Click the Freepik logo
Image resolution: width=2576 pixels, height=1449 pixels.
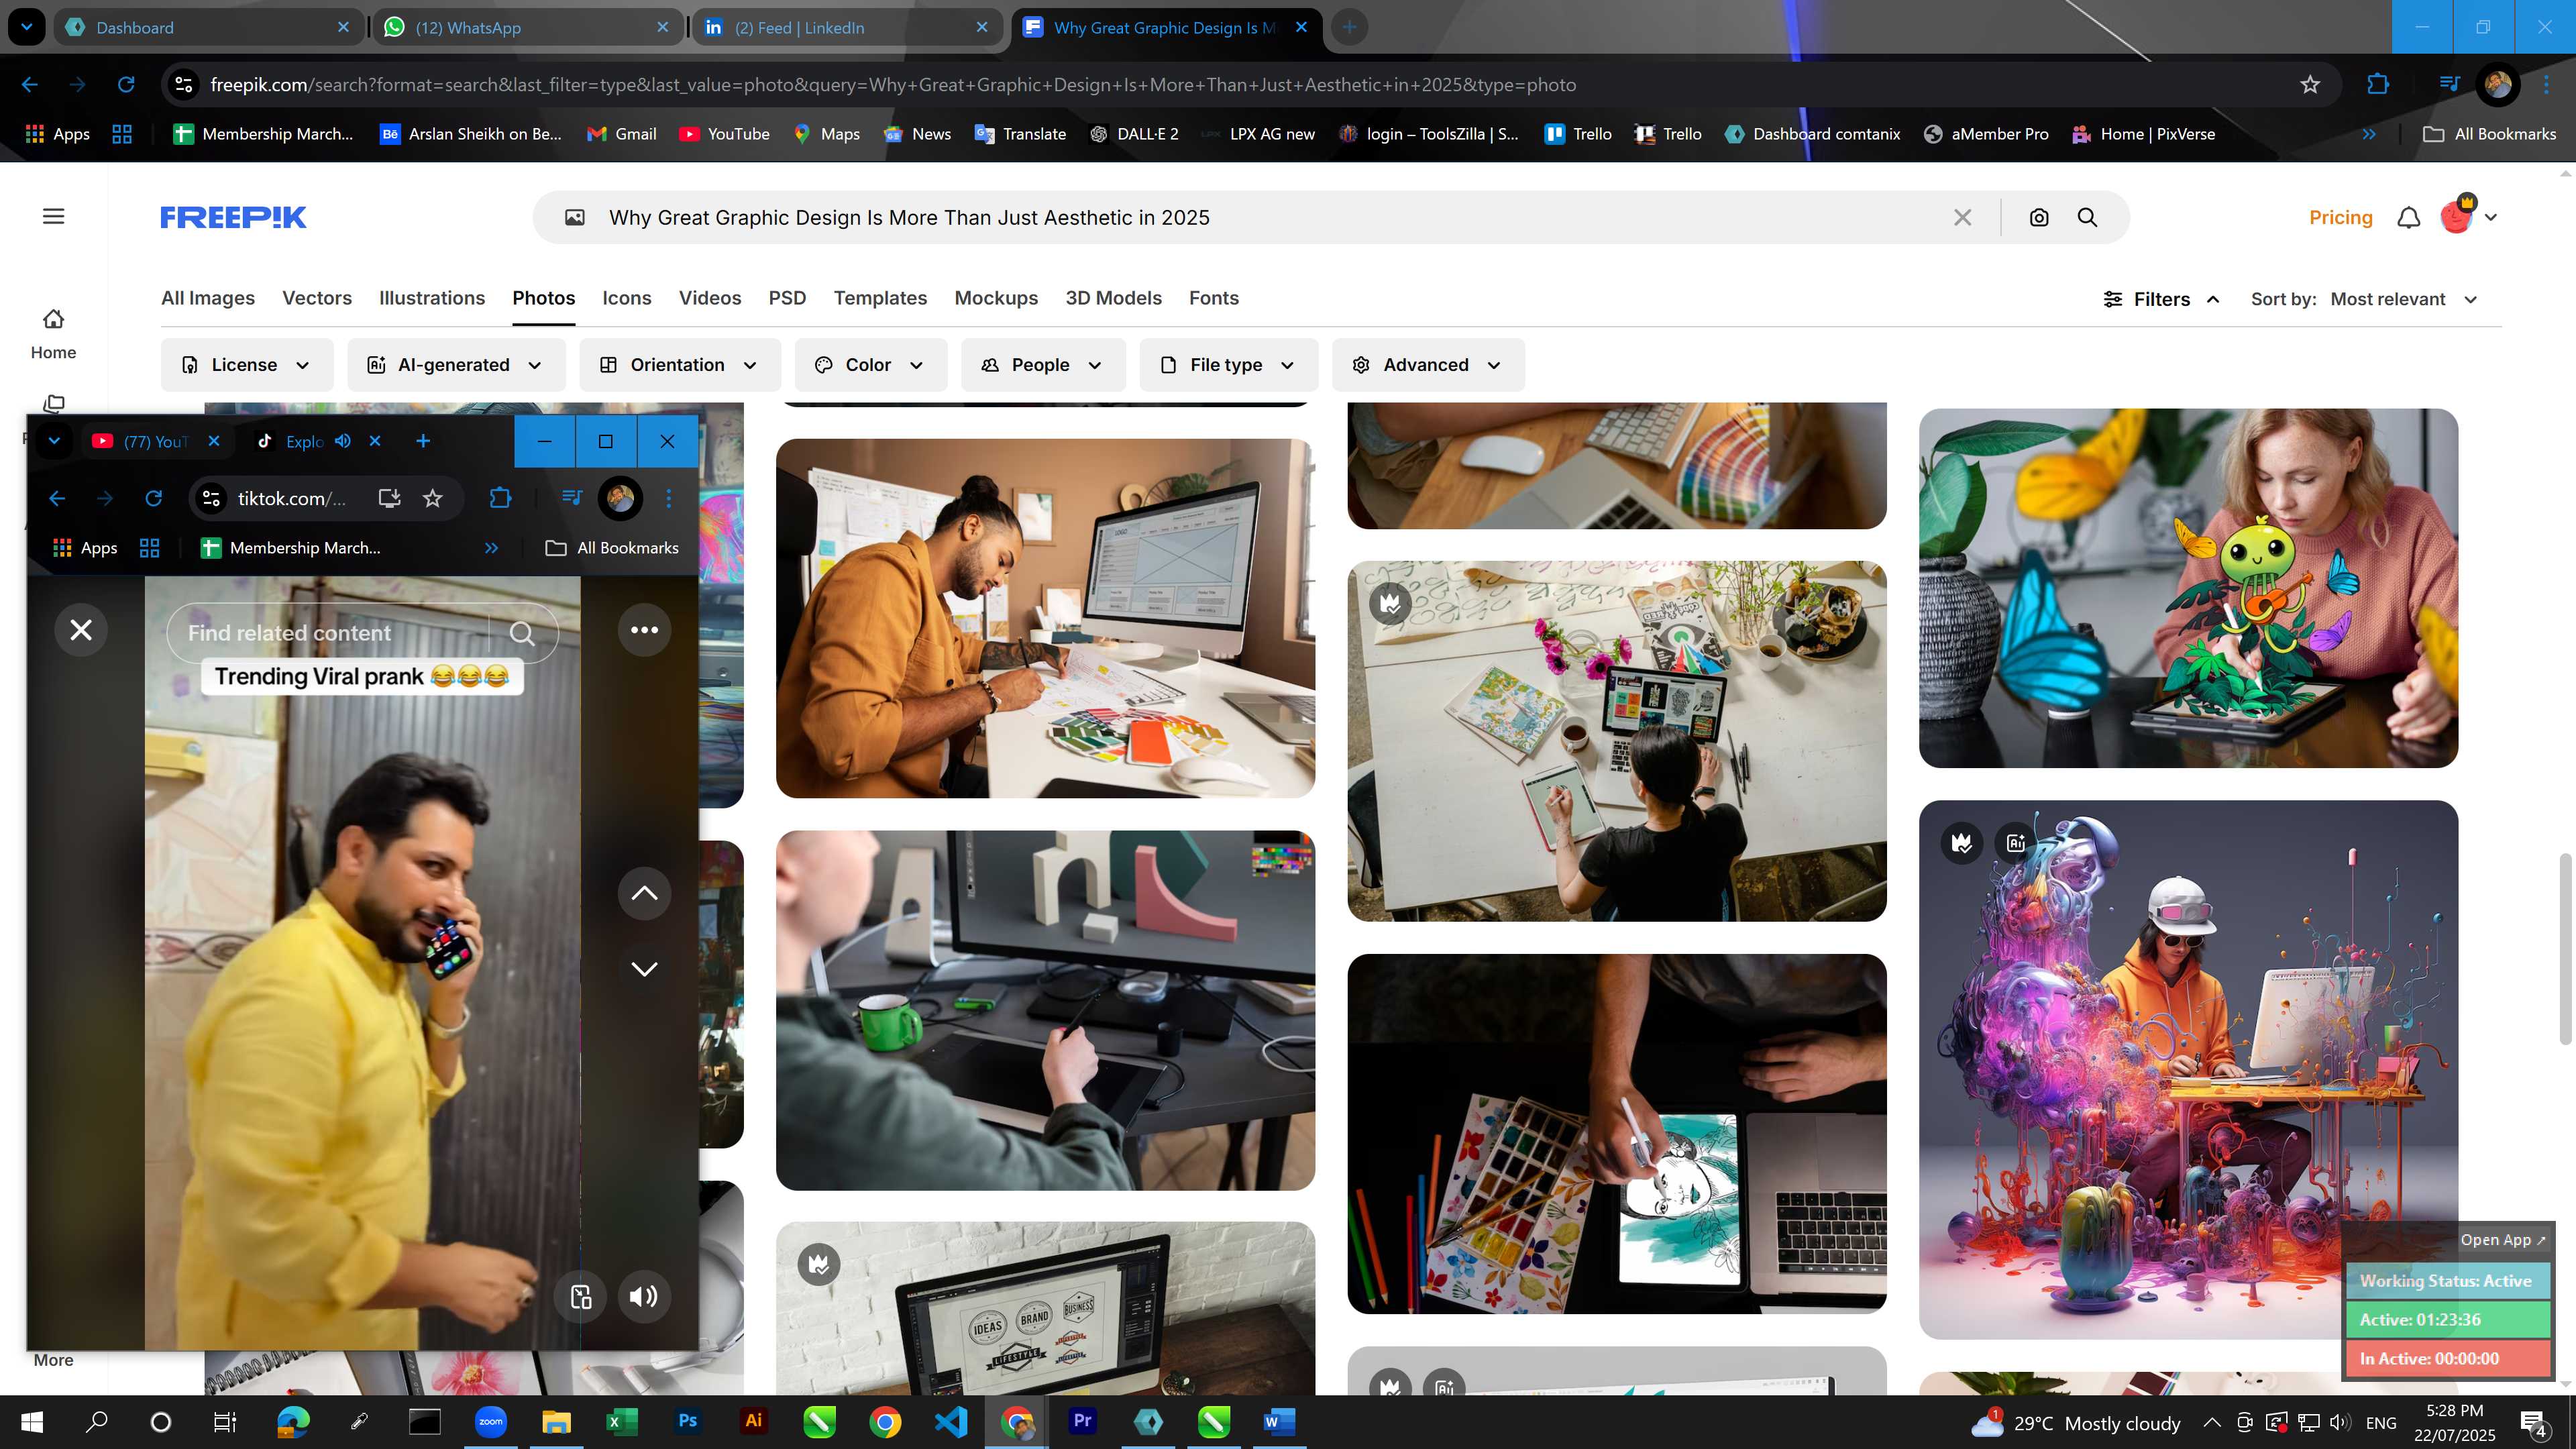click(x=233, y=217)
